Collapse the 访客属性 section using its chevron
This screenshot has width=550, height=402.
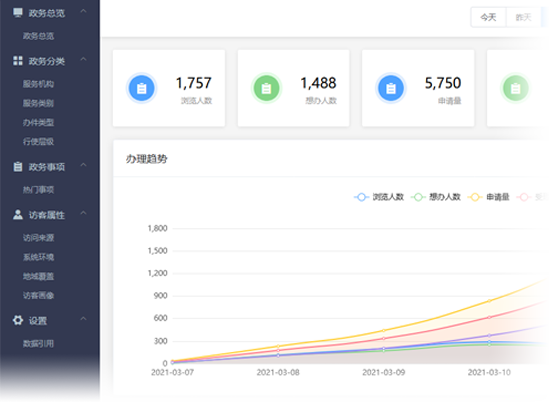point(83,213)
